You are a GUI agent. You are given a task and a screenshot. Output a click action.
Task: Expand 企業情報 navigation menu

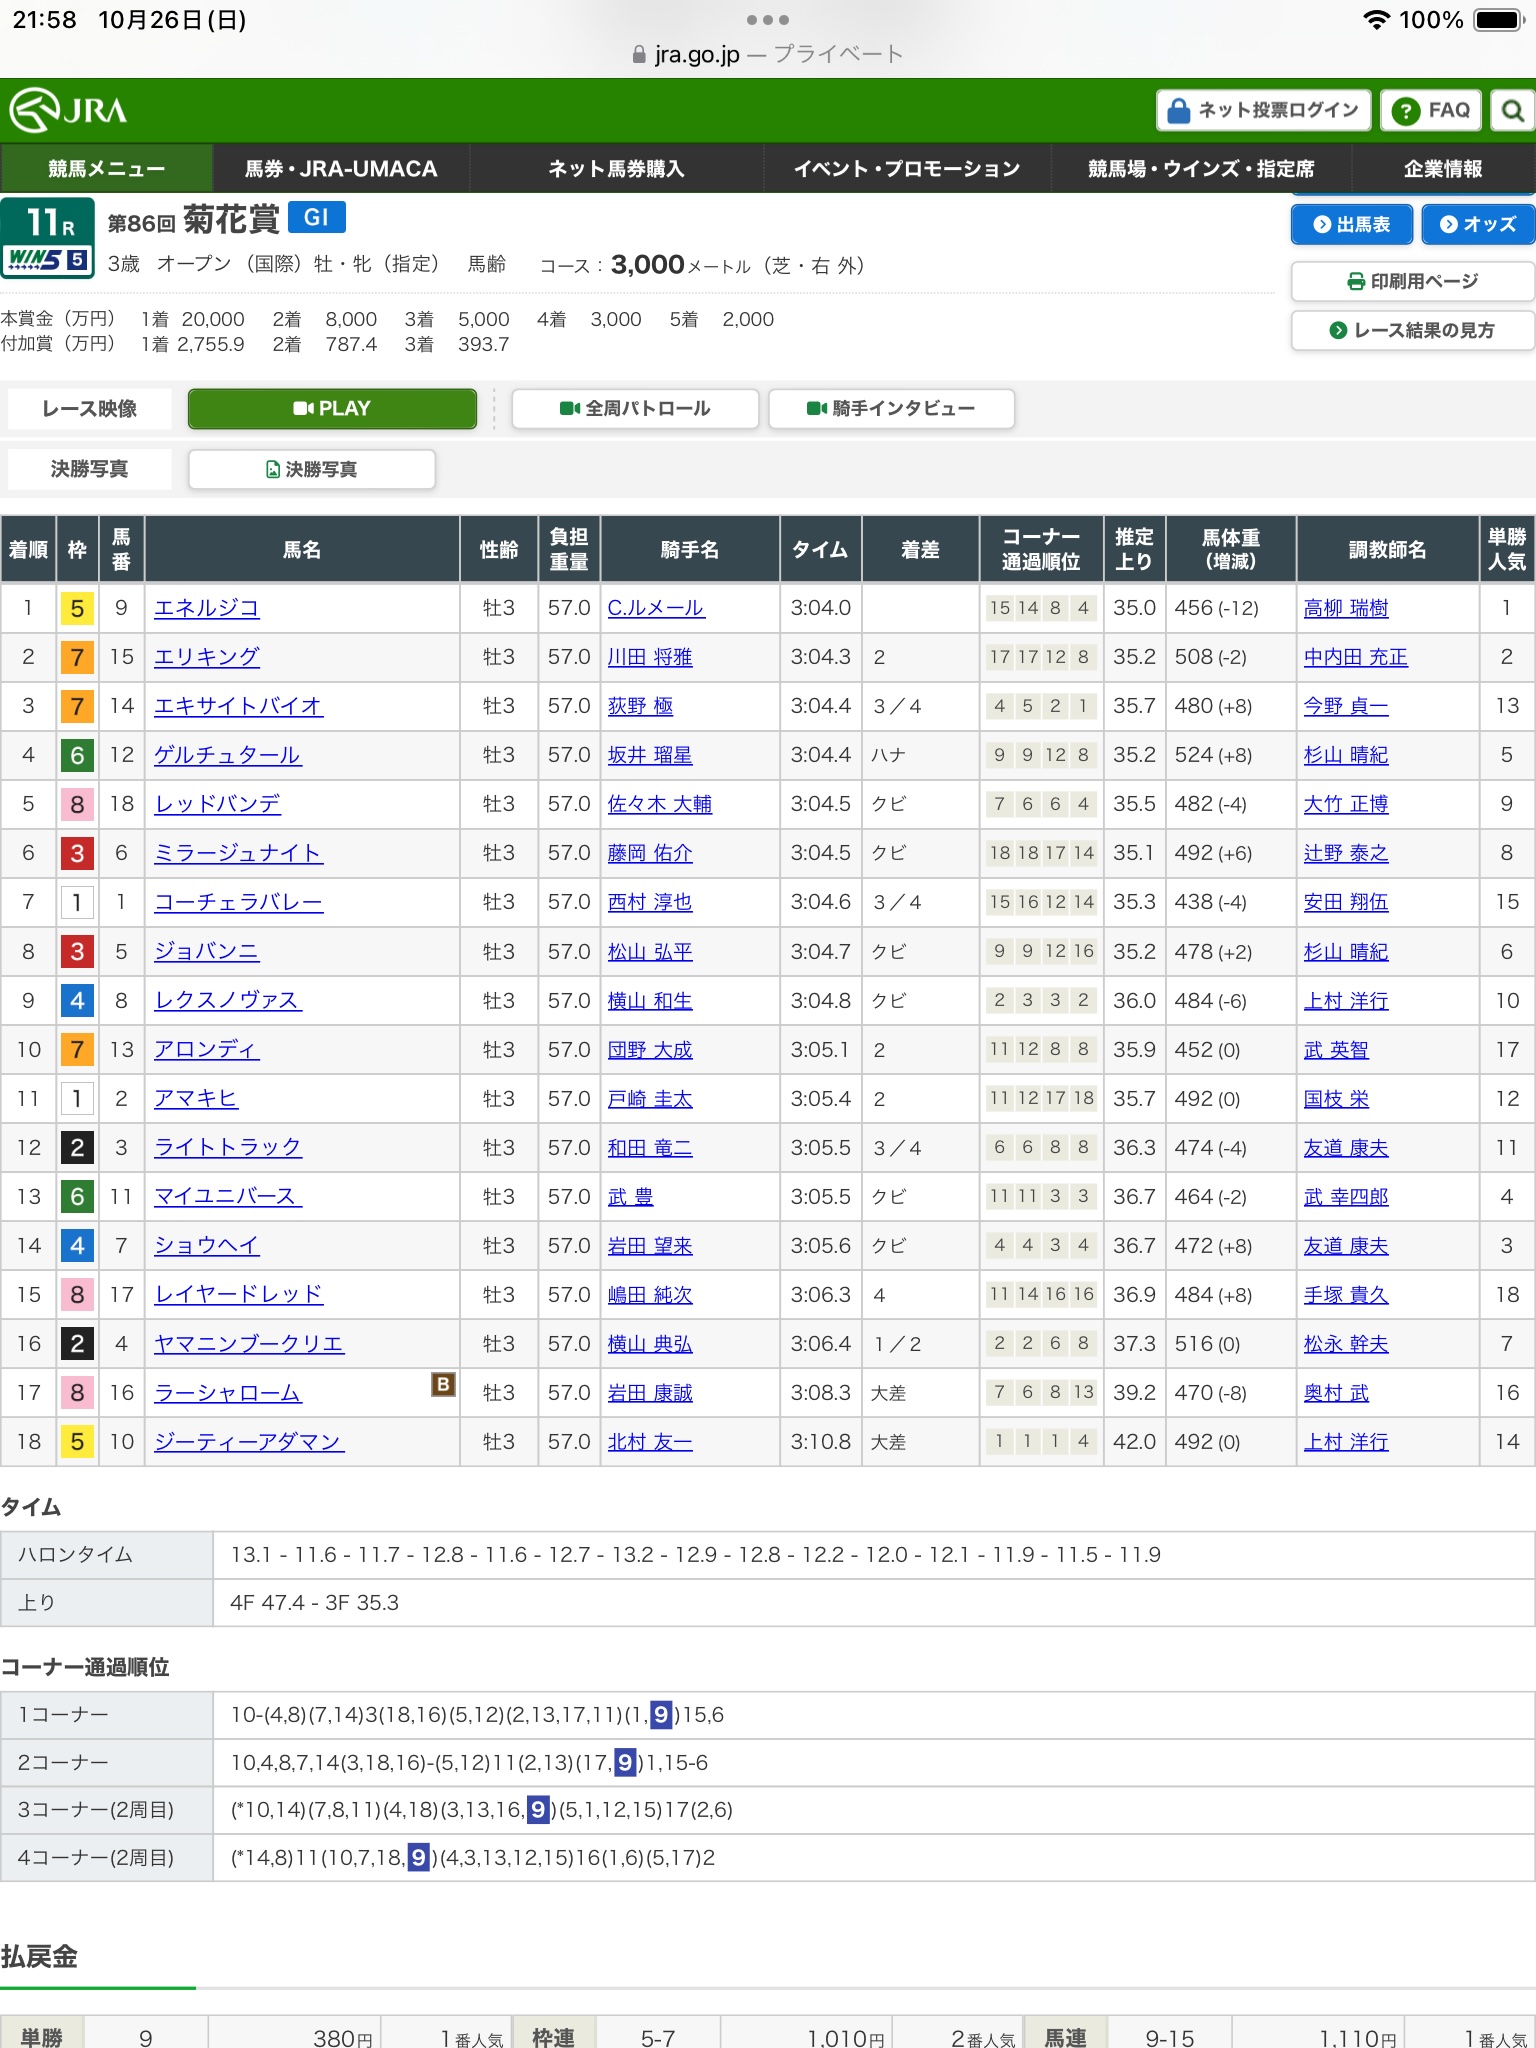coord(1442,168)
